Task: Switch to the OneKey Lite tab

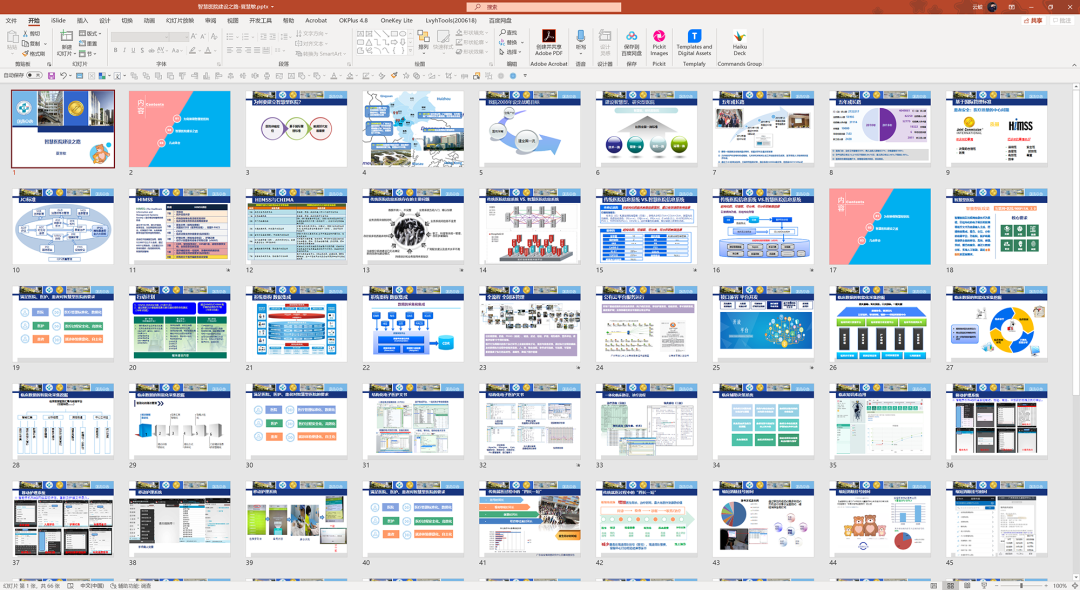Action: click(x=397, y=21)
